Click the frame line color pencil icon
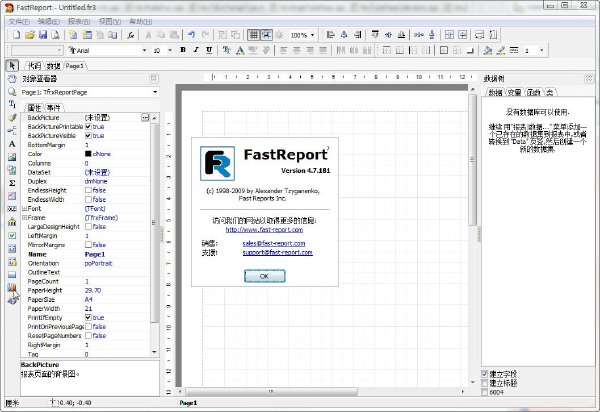This screenshot has height=412, width=600. (501, 50)
